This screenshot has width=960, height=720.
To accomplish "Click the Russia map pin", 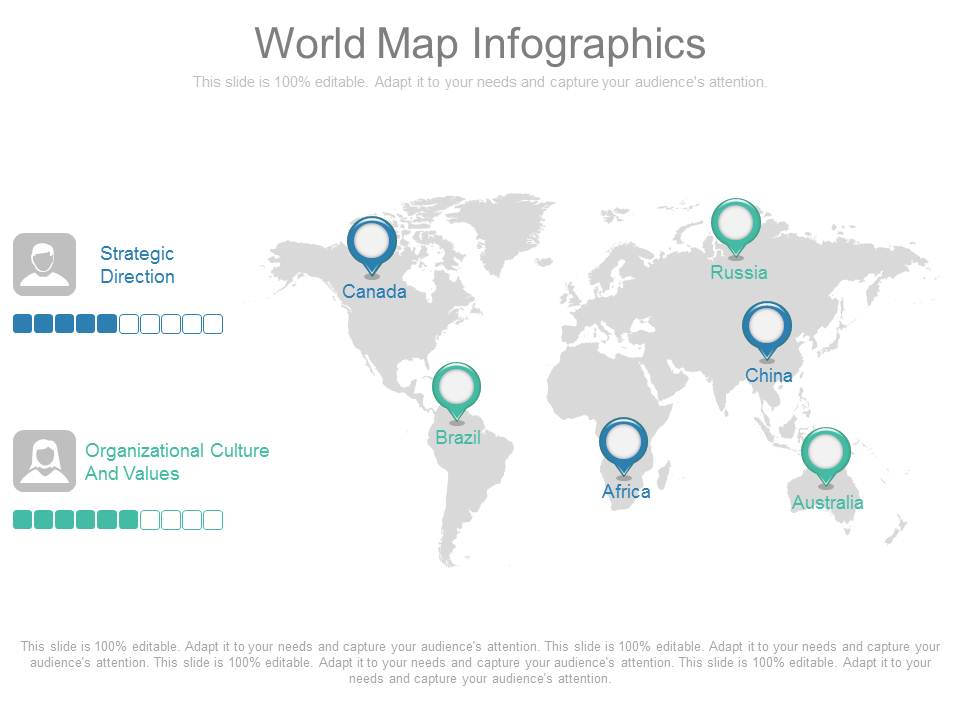I will tap(736, 228).
